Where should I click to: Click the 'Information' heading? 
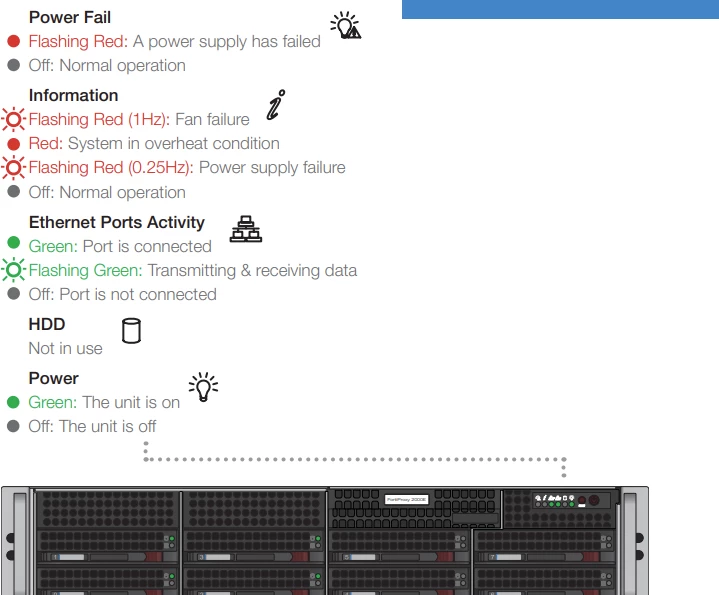click(x=73, y=95)
